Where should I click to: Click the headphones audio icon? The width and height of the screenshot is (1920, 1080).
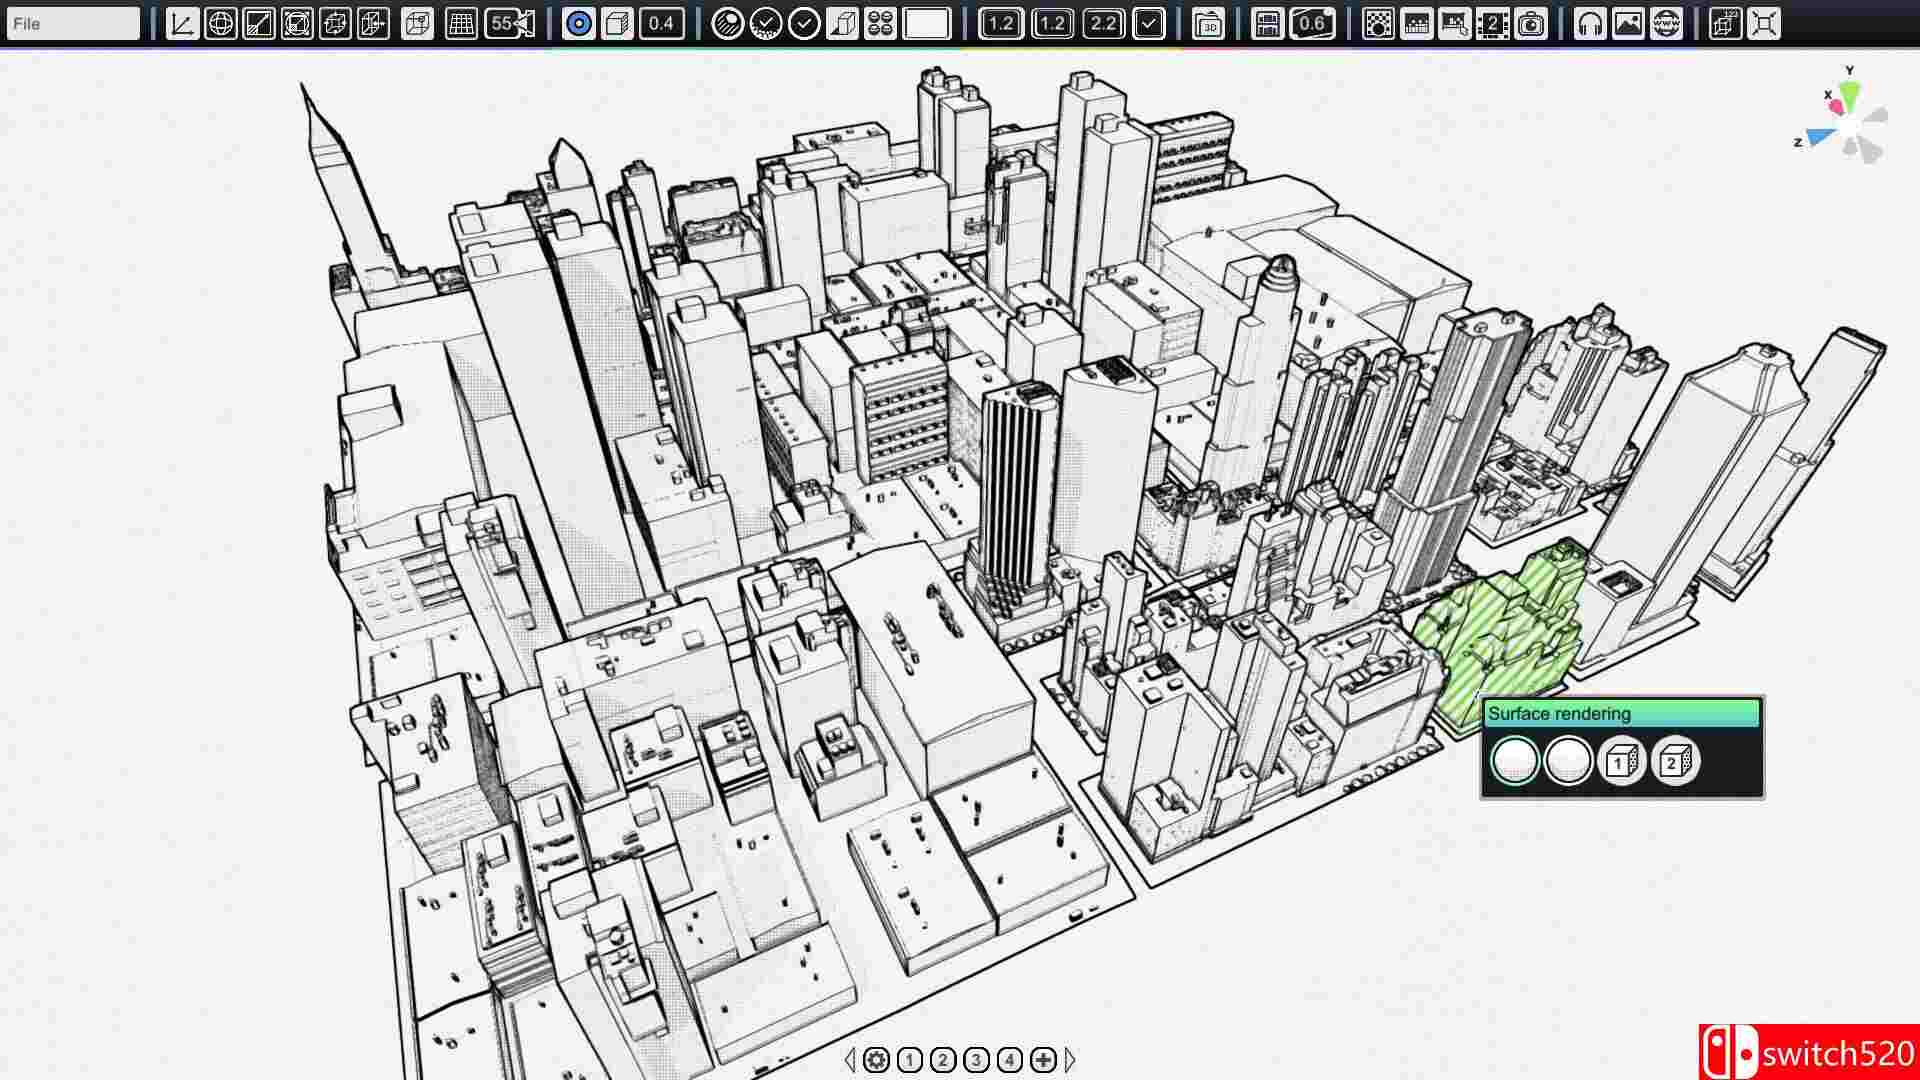1589,23
